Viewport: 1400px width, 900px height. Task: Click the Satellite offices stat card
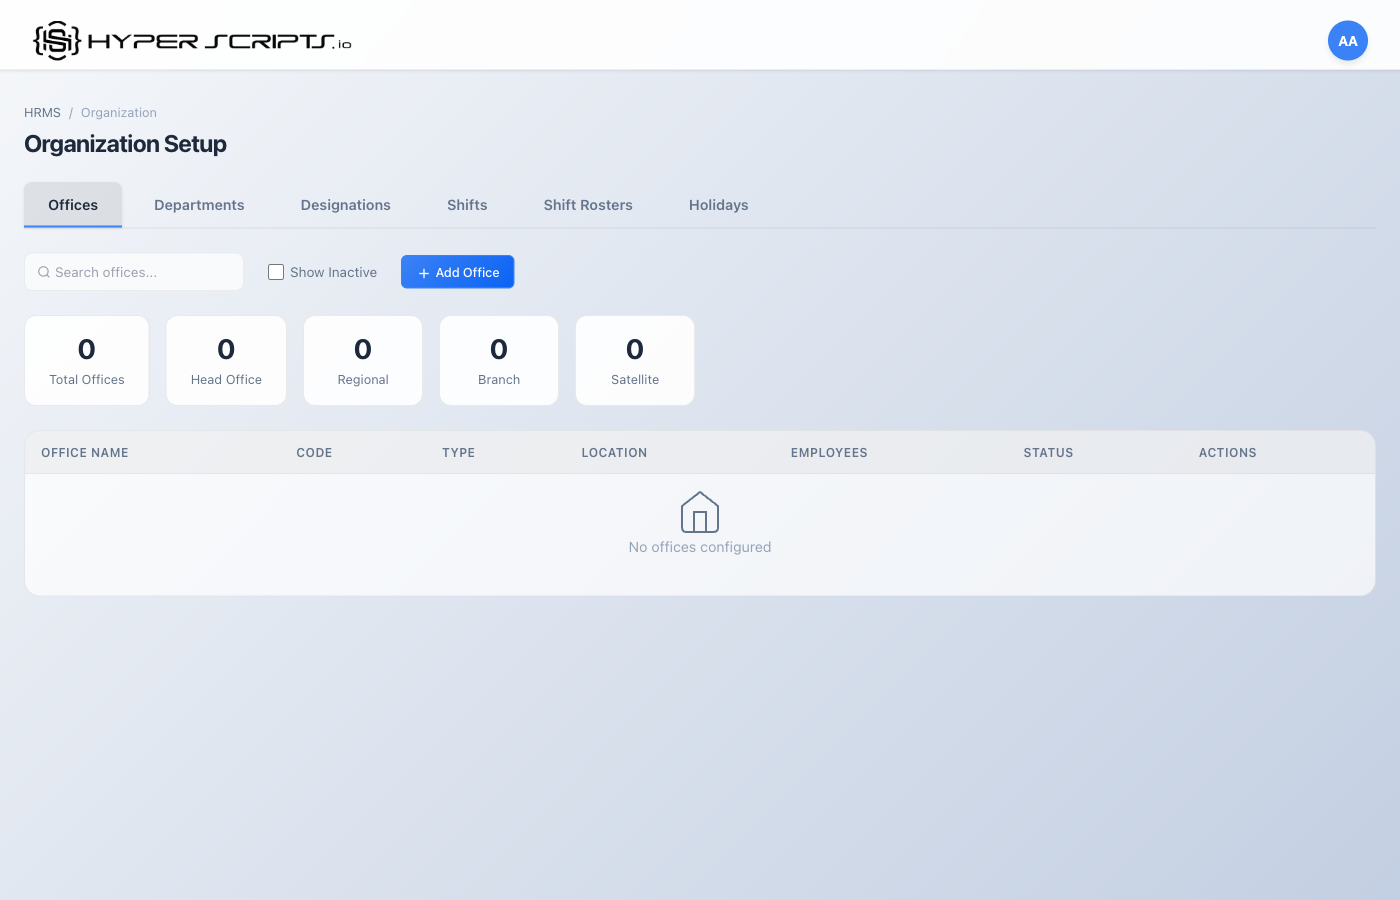634,360
